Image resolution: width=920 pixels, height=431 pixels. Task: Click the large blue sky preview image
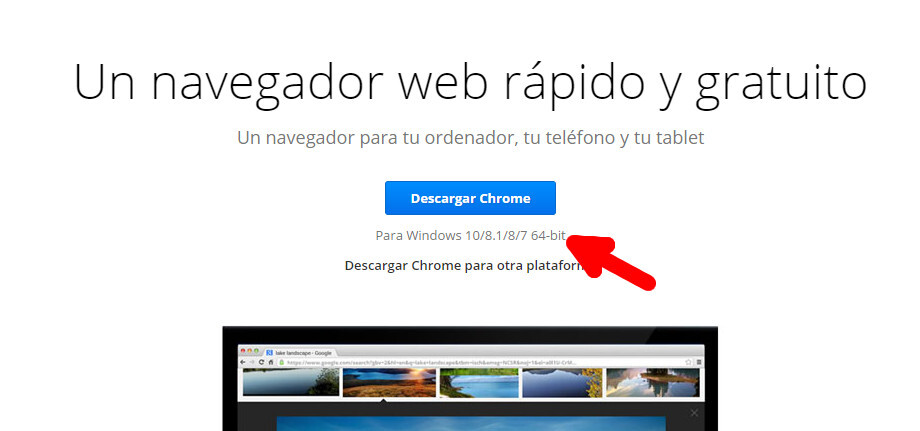[471, 423]
